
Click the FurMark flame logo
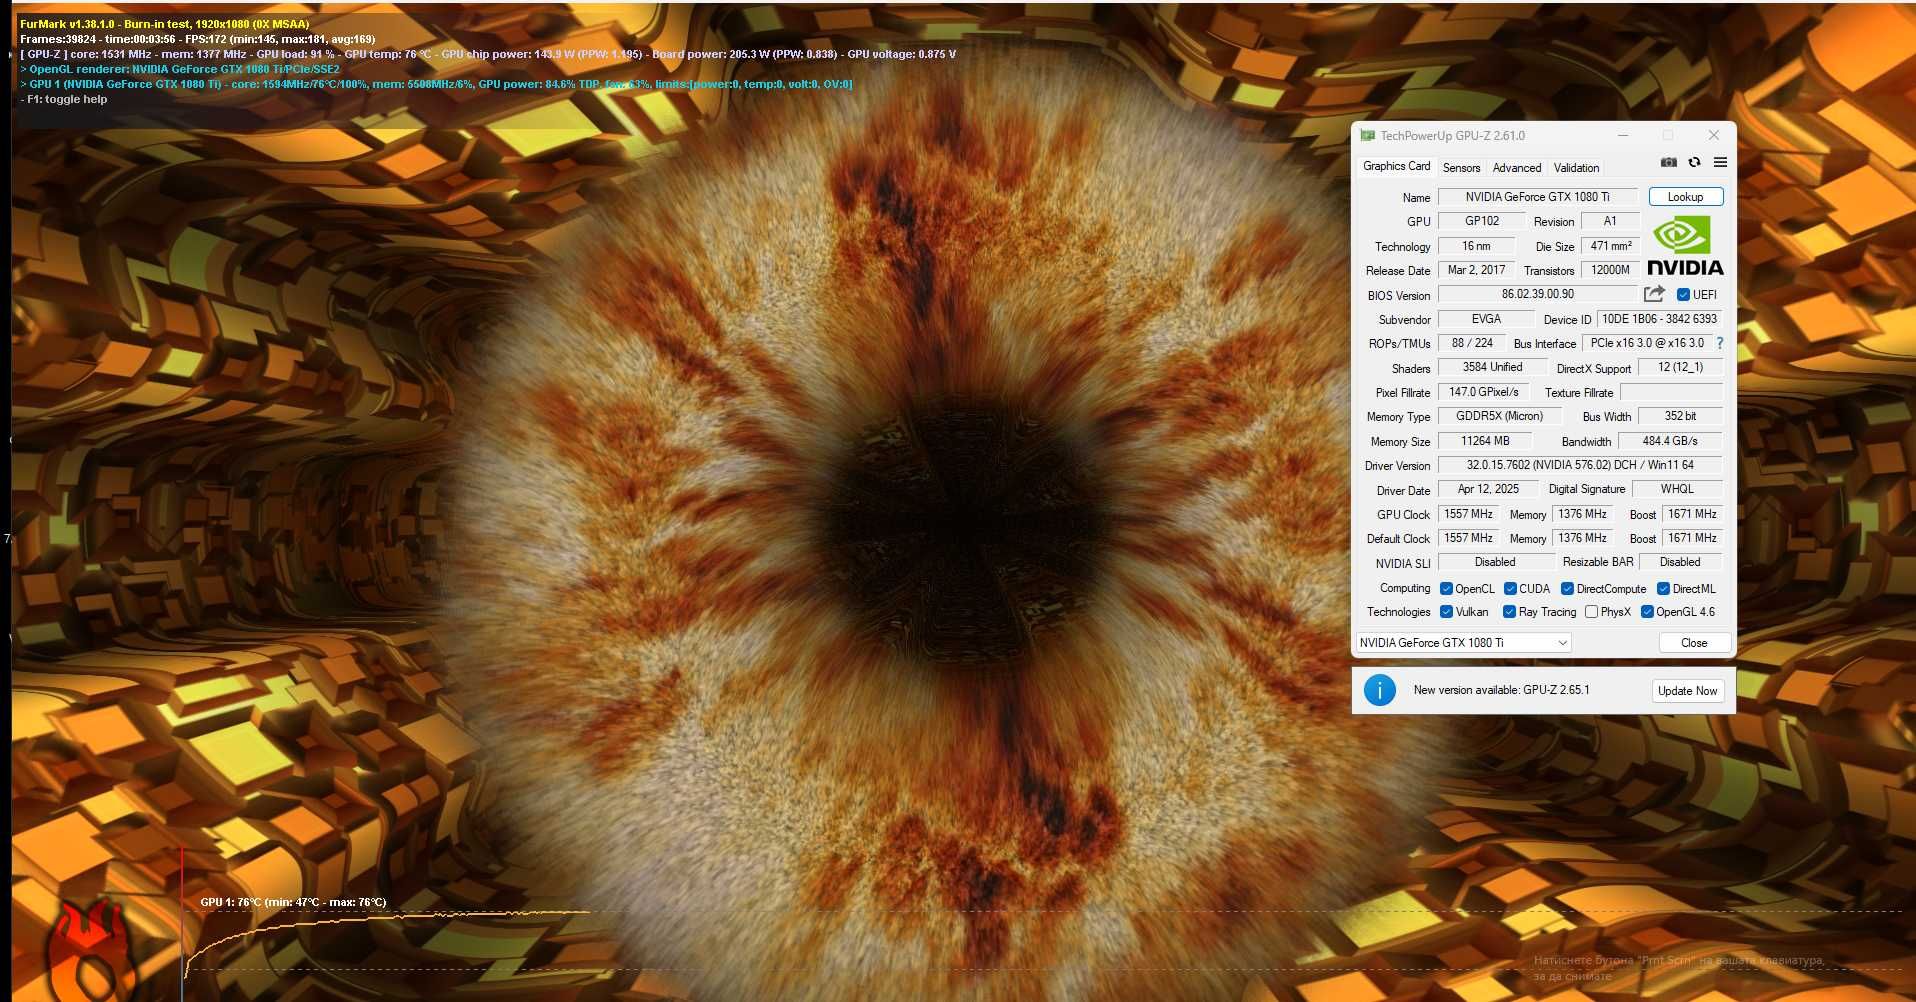(90, 950)
